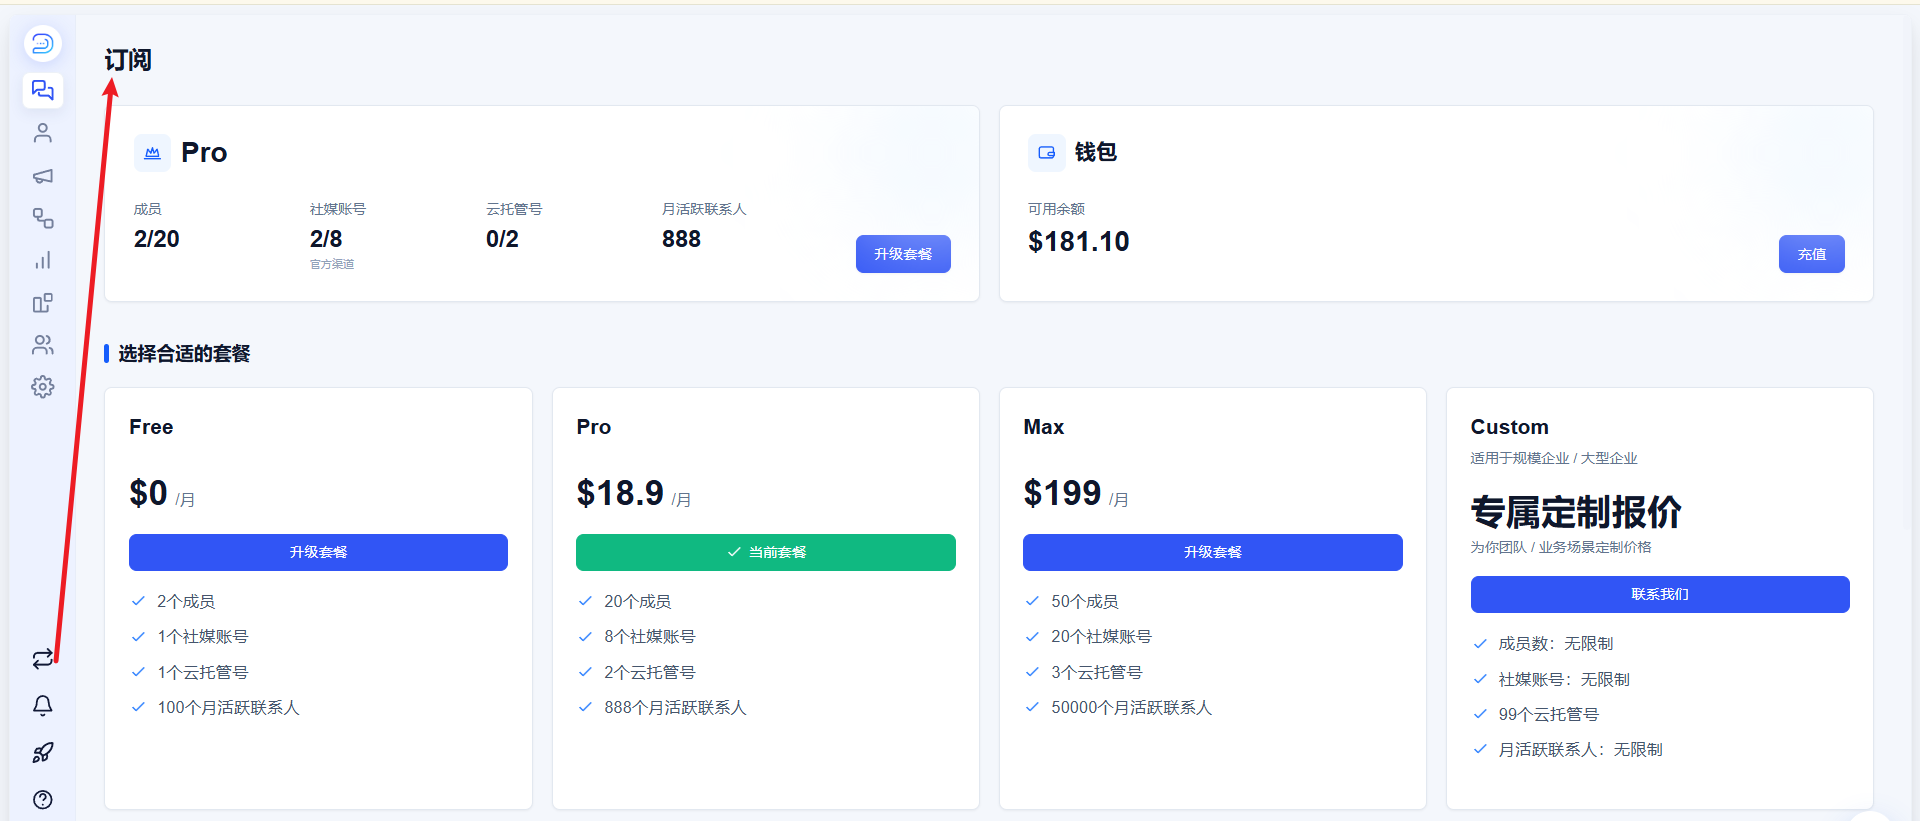Click the 可用余额 label in wallet card
1920x821 pixels.
point(1056,209)
